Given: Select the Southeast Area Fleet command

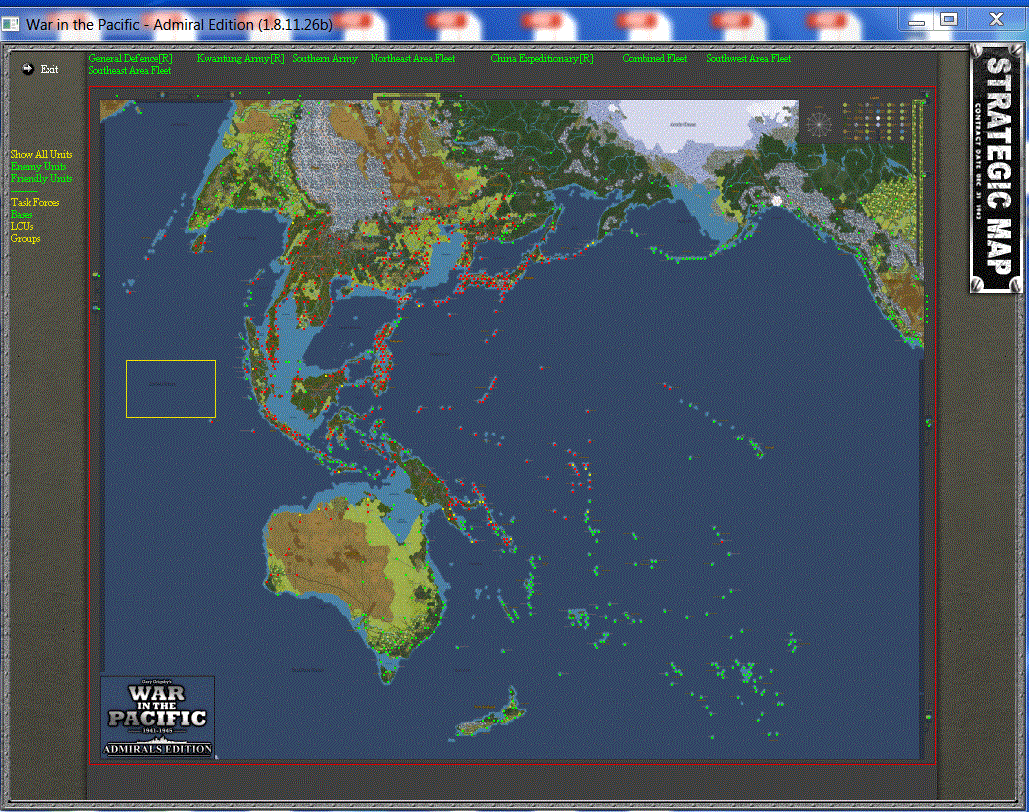Looking at the screenshot, I should (130, 70).
